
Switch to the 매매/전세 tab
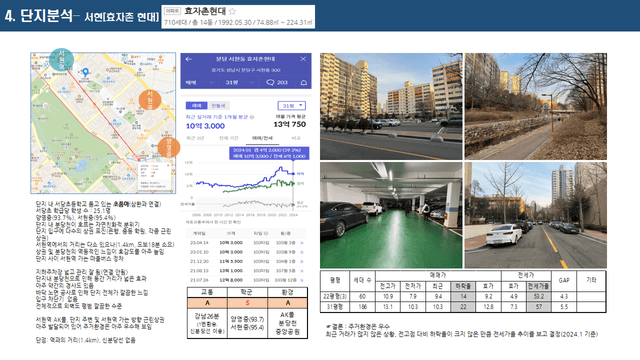point(262,138)
